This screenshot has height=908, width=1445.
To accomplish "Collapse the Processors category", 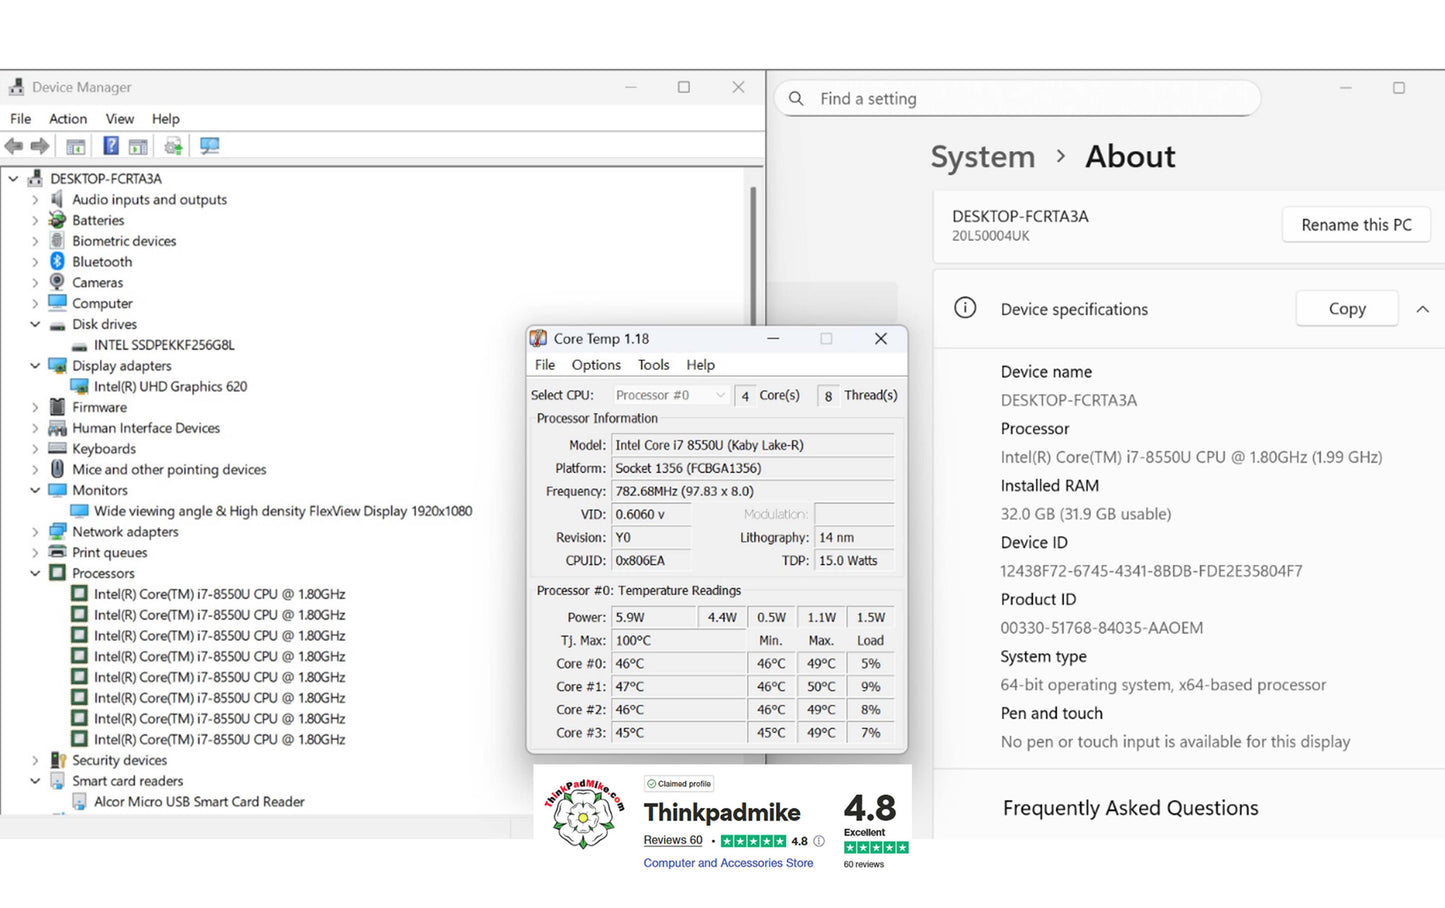I will 35,573.
